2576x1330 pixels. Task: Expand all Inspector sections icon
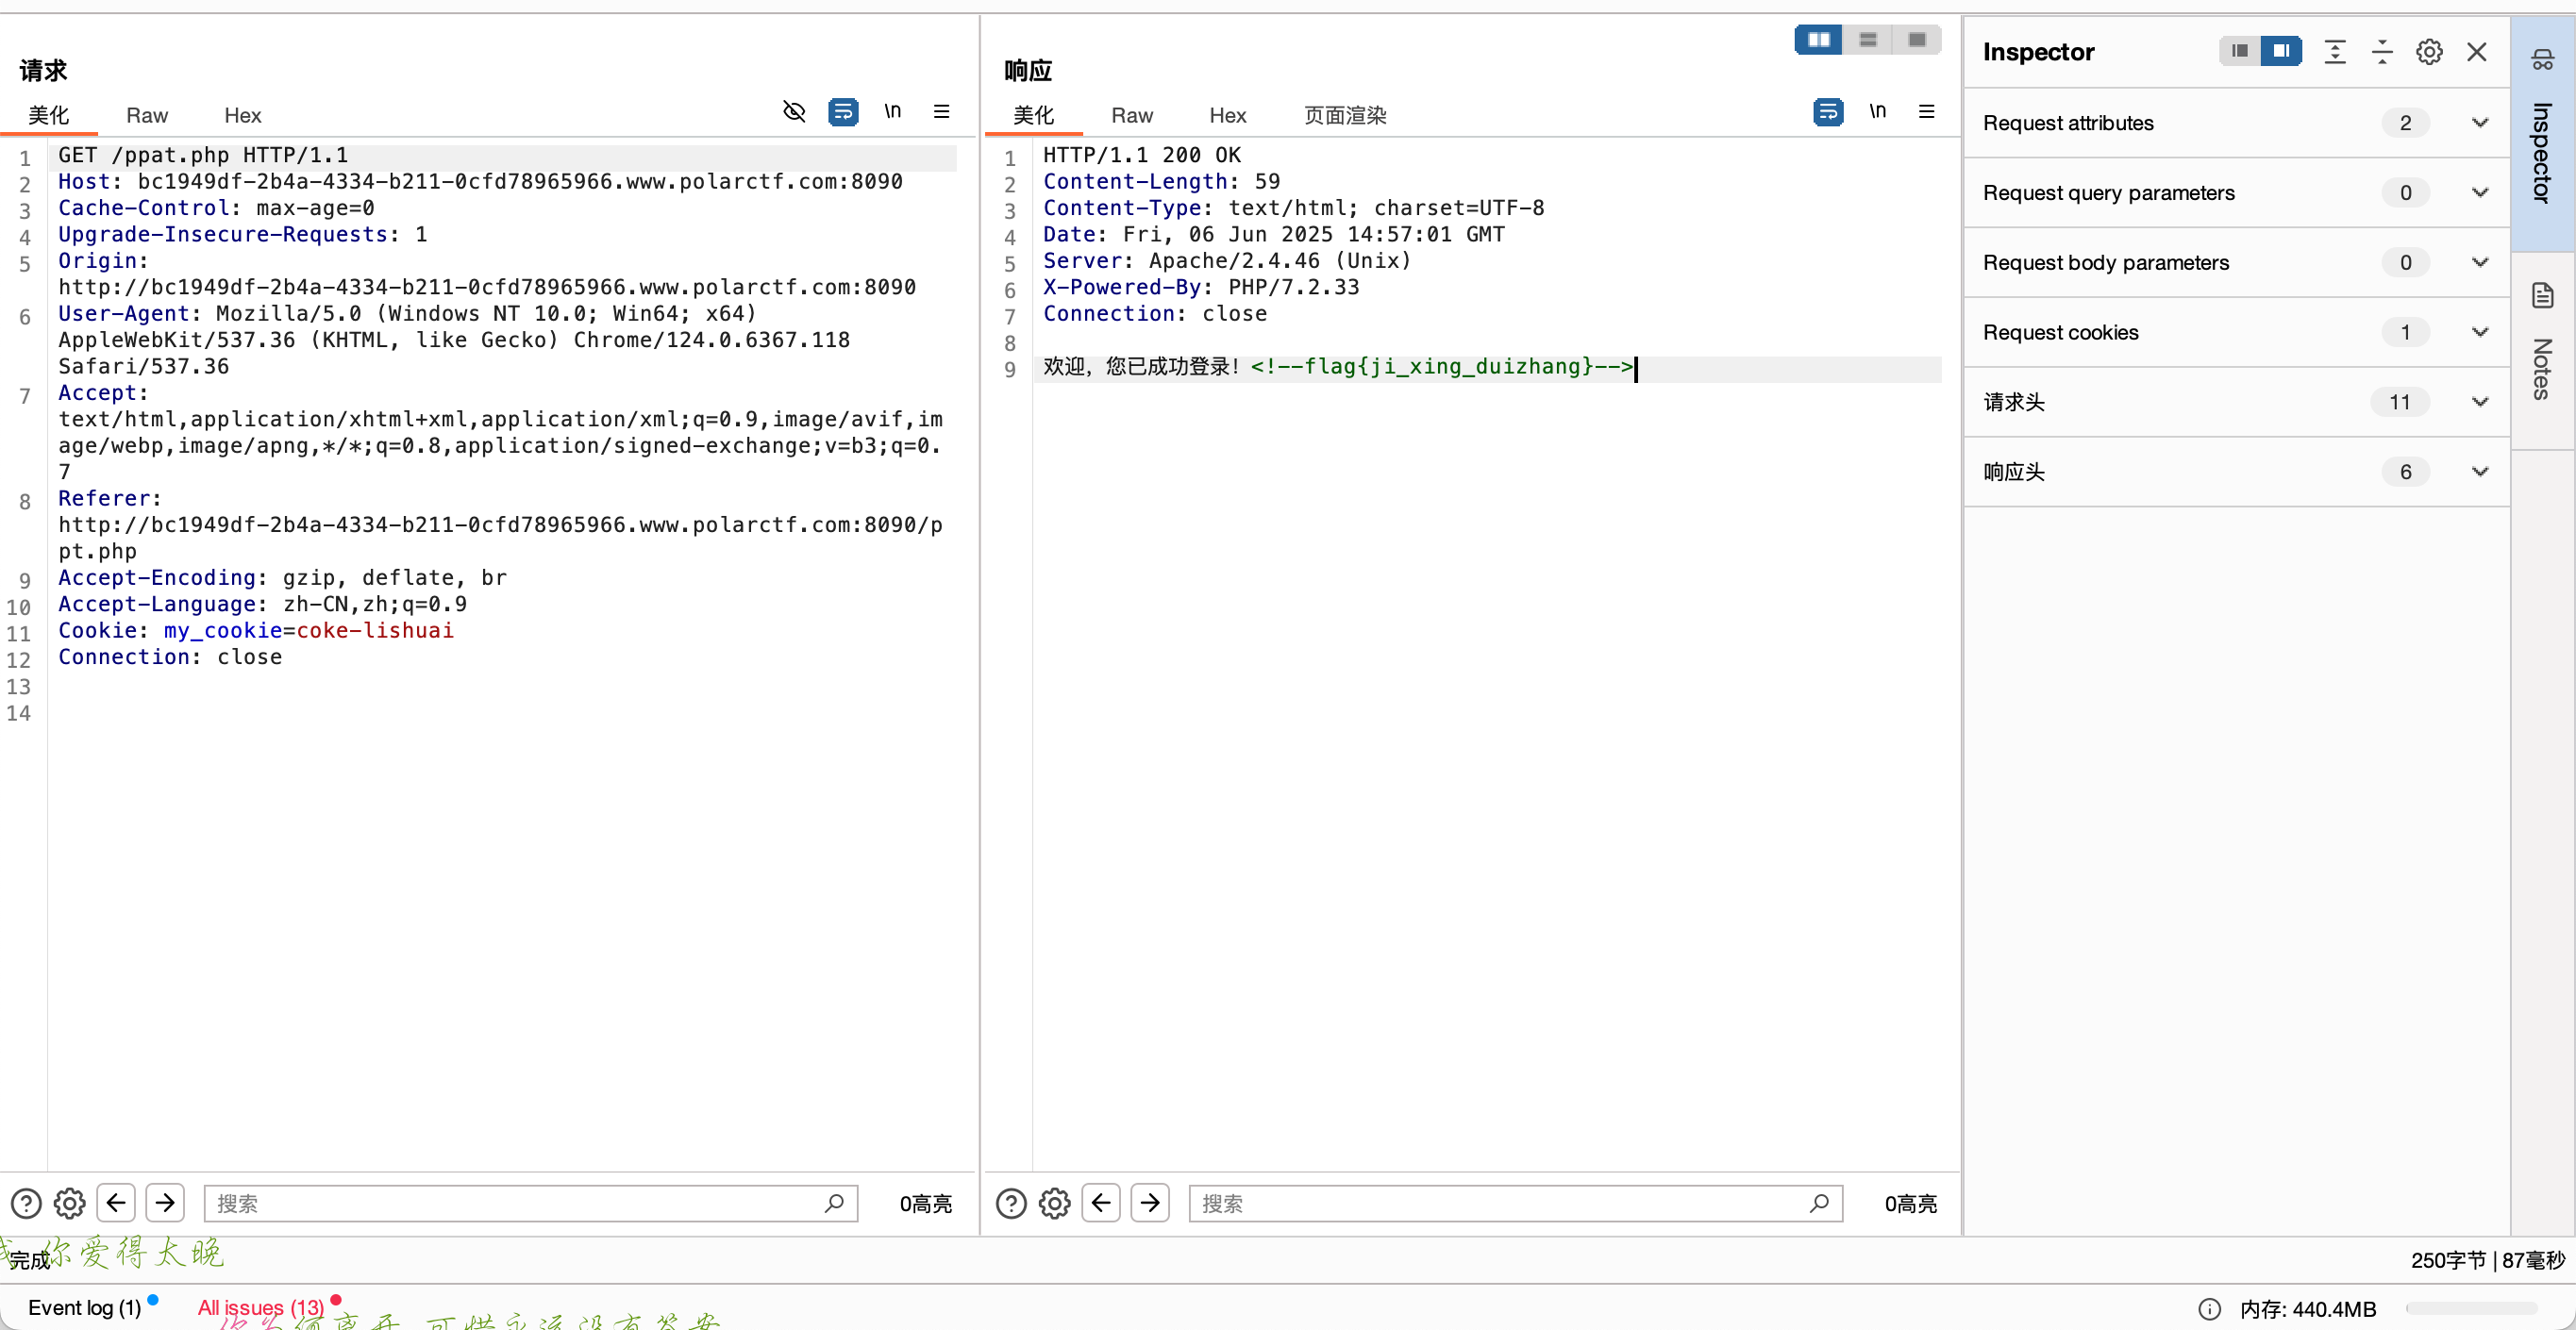(2335, 52)
